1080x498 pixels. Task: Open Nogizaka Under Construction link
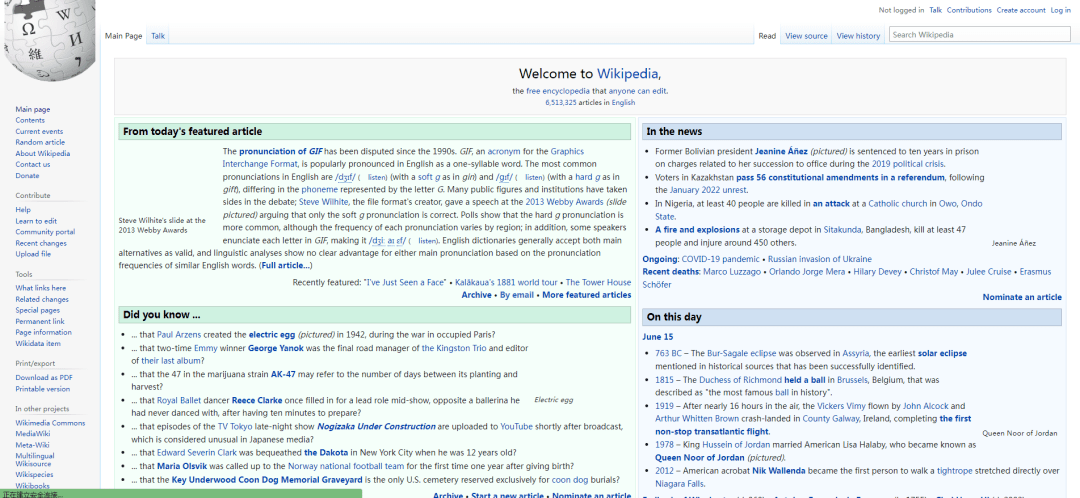pyautogui.click(x=376, y=427)
